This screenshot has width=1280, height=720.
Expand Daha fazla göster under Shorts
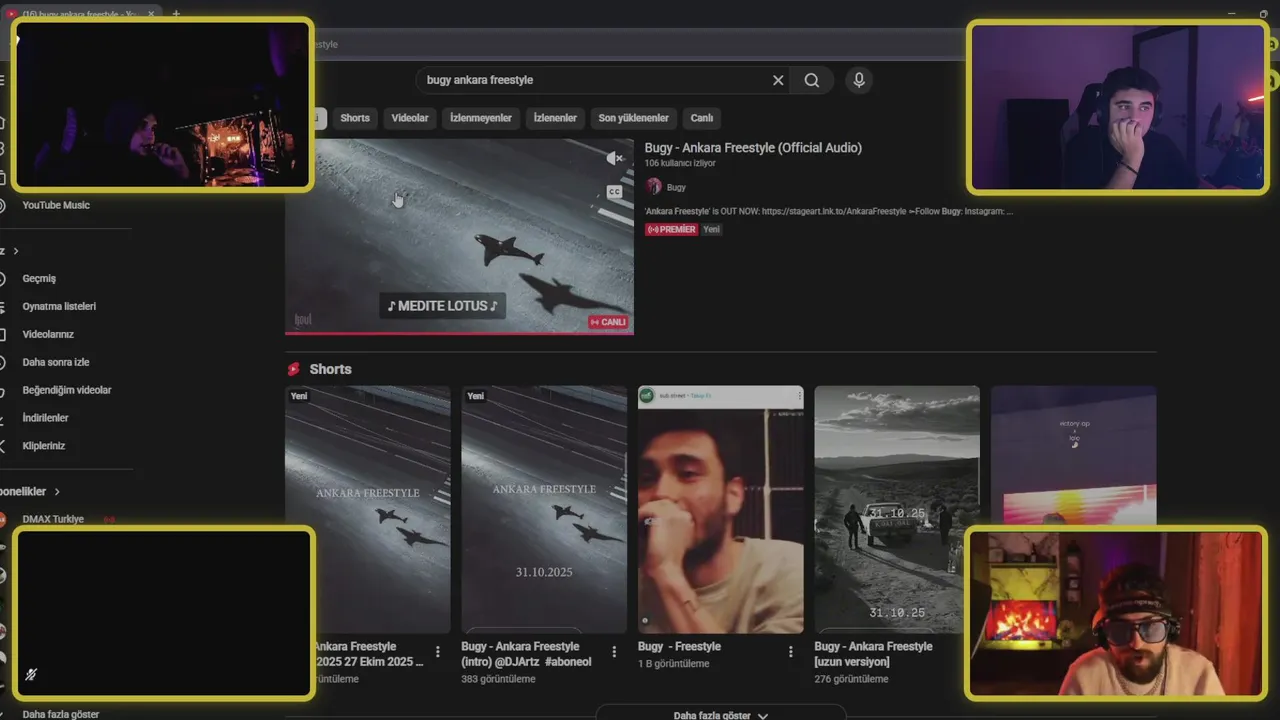721,715
